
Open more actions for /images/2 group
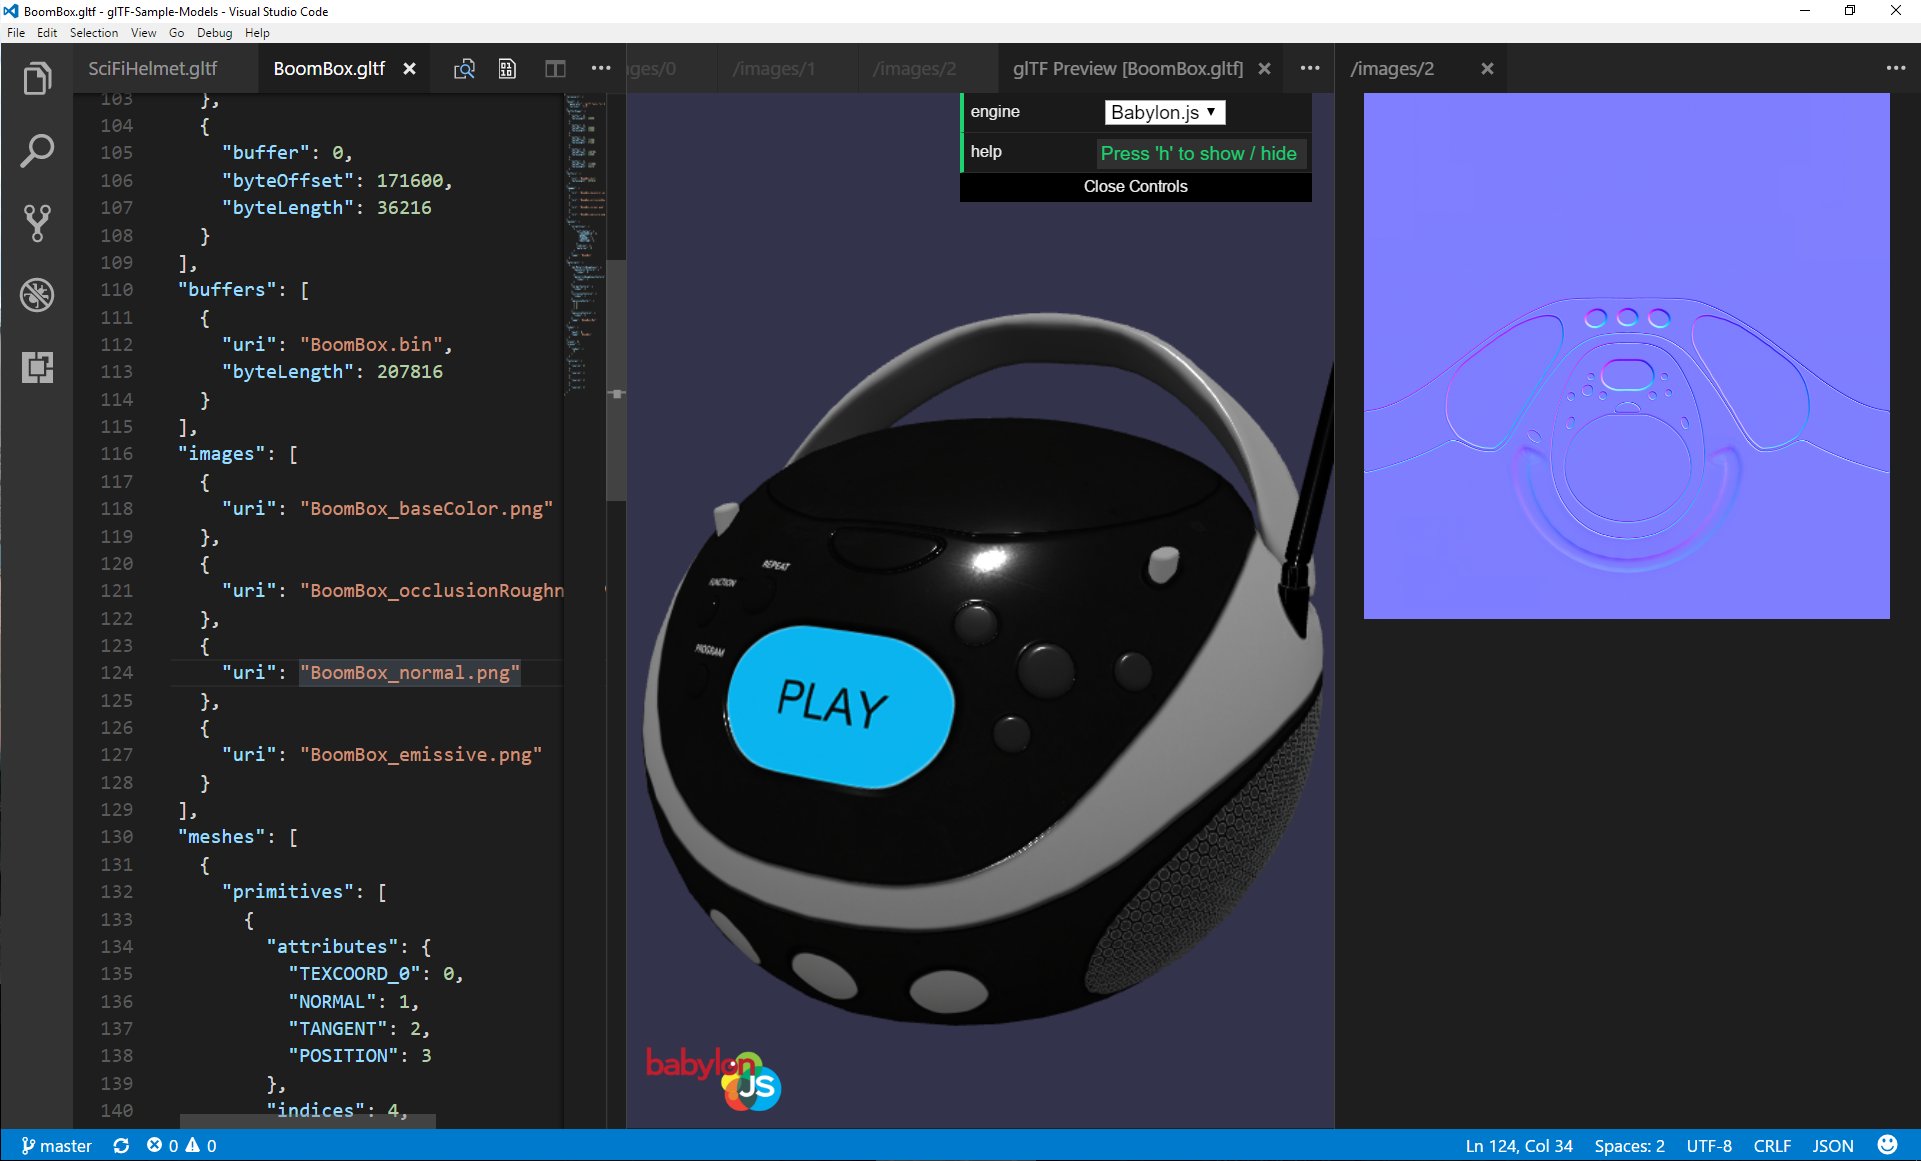[x=1896, y=68]
